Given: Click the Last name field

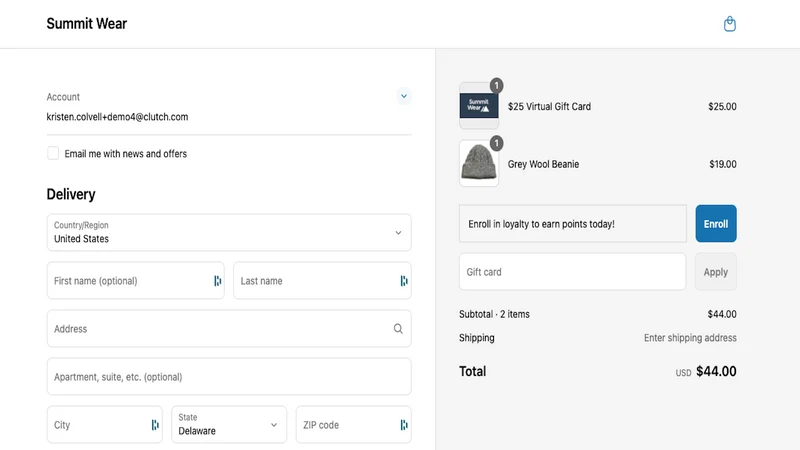Looking at the screenshot, I should pyautogui.click(x=322, y=281).
